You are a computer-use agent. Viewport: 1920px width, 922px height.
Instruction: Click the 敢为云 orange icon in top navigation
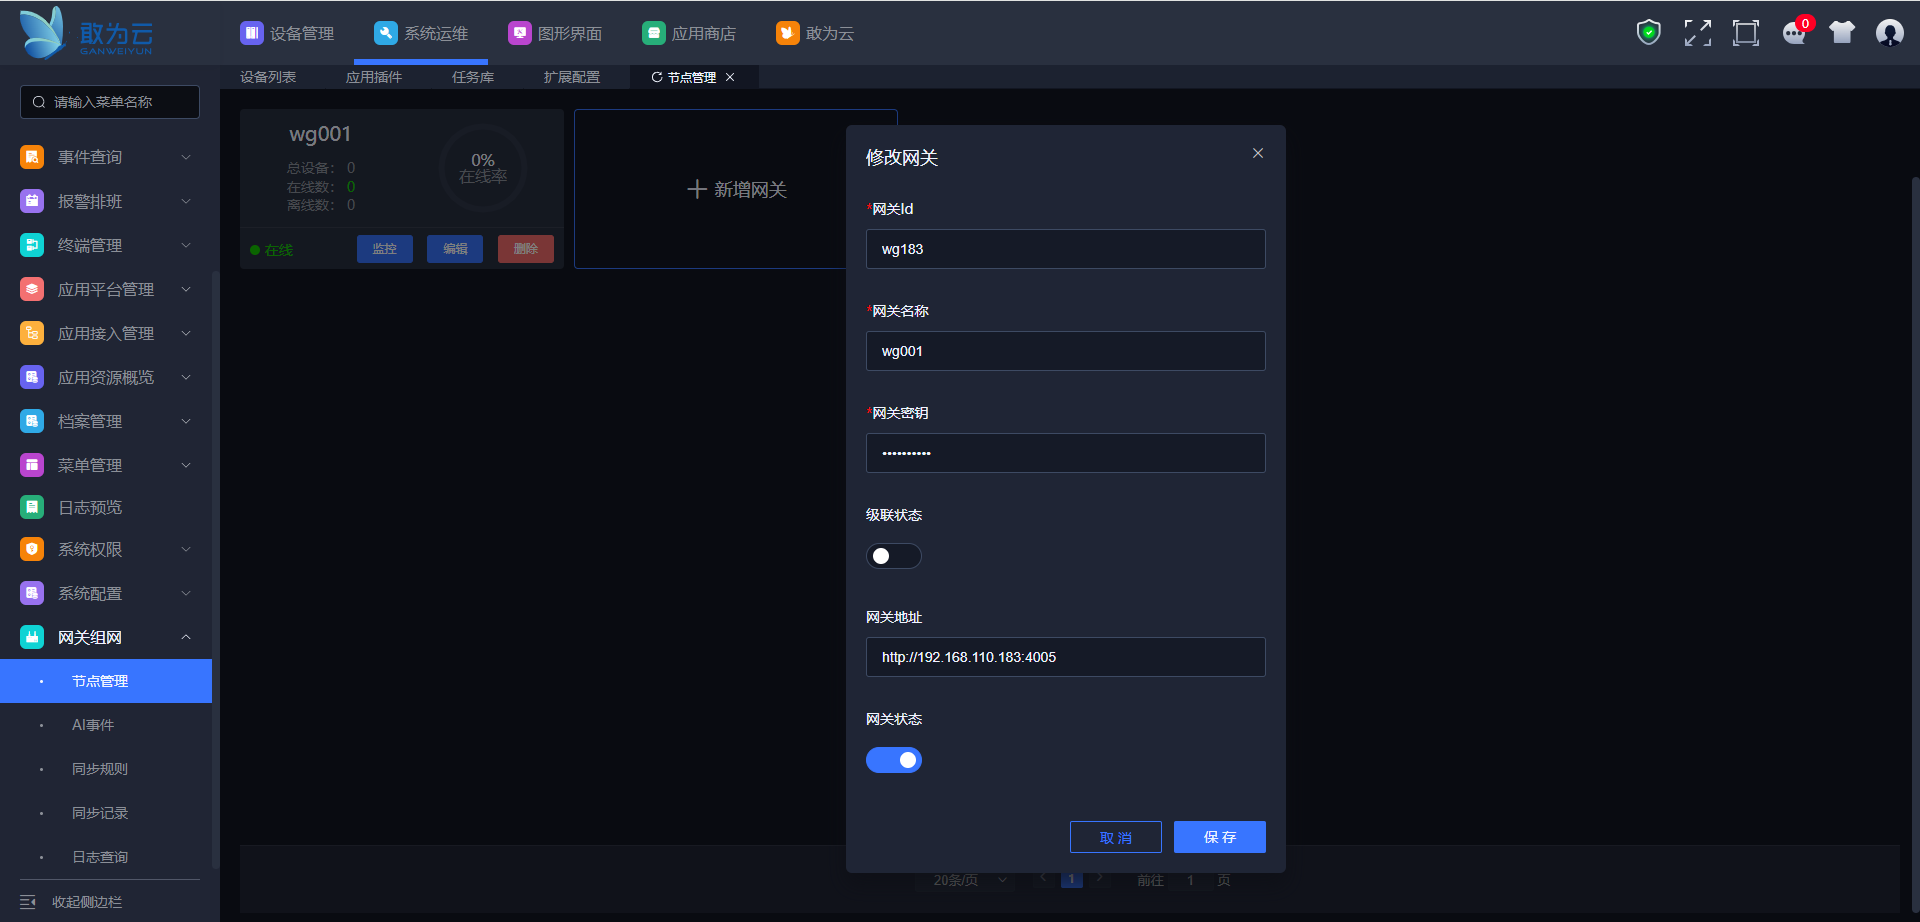tap(788, 33)
